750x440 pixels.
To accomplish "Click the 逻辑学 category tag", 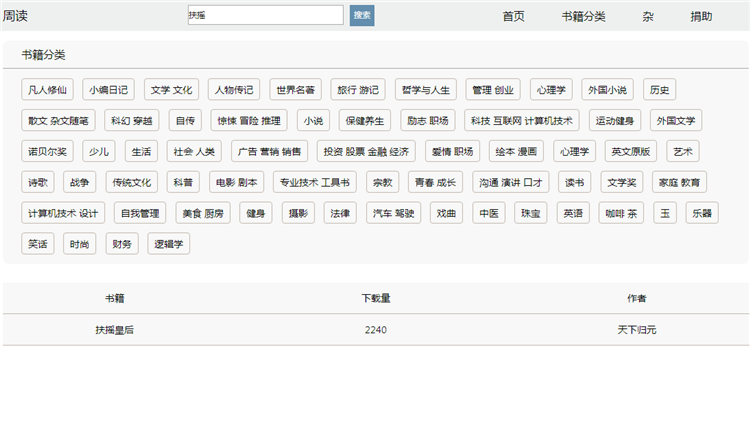I will pyautogui.click(x=167, y=244).
